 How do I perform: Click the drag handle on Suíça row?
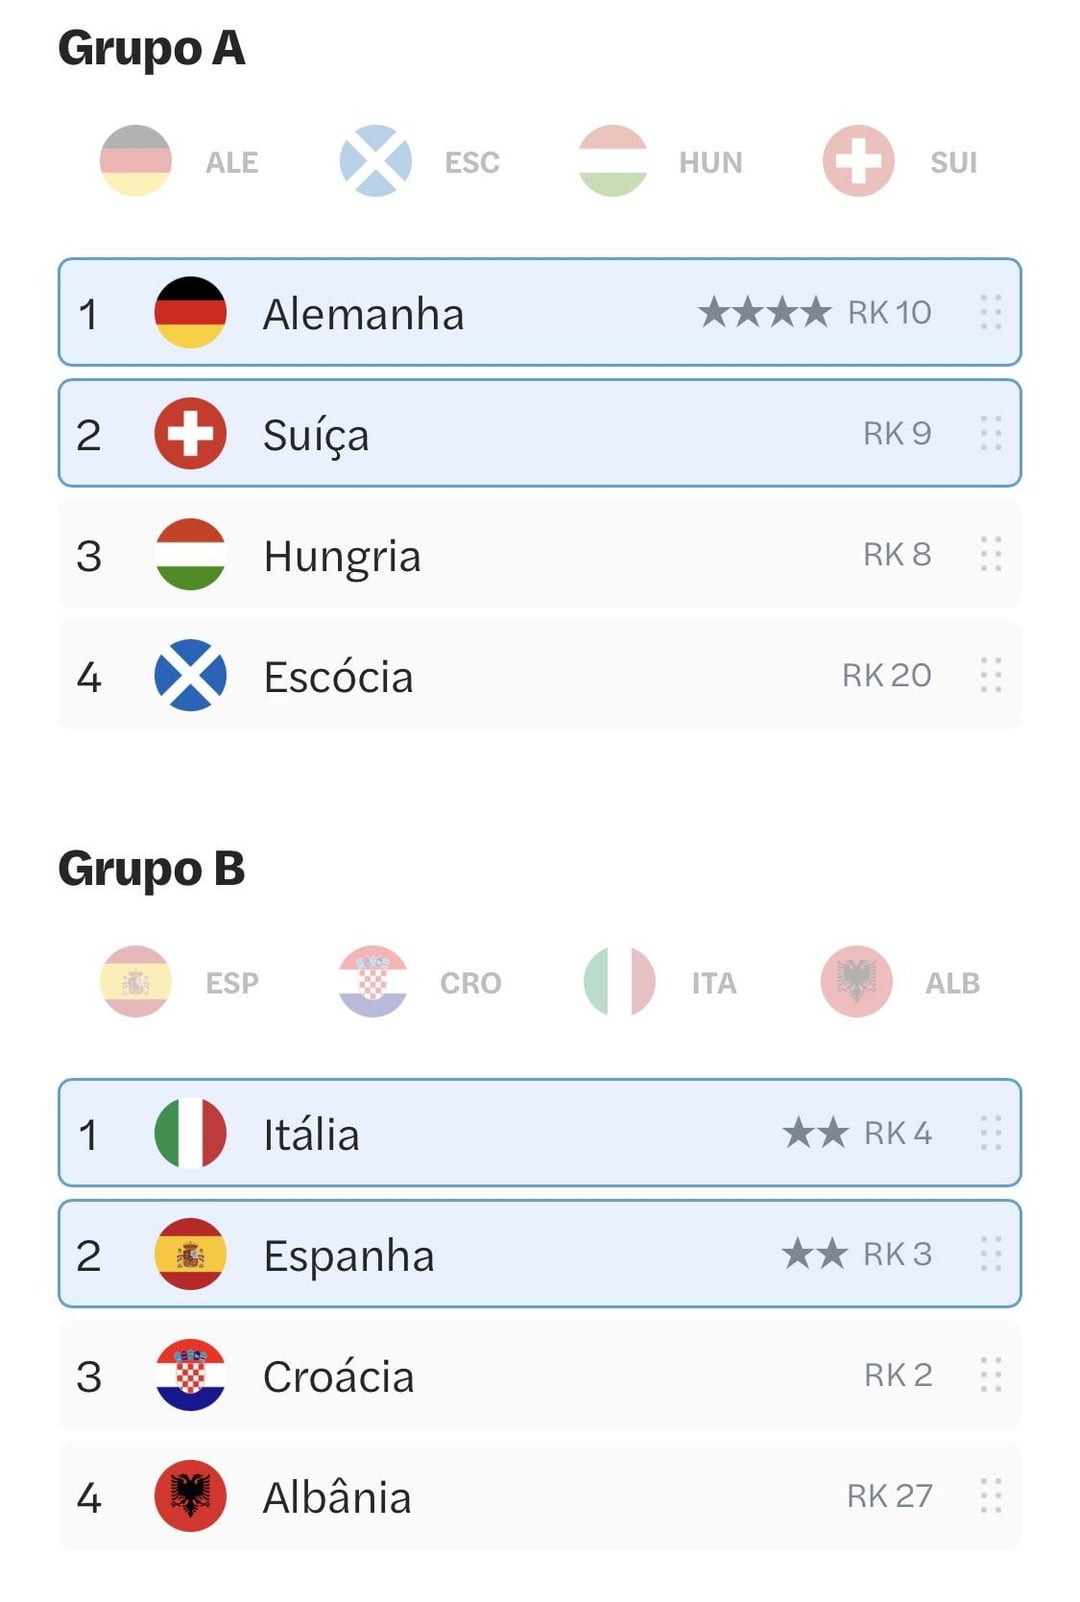point(991,434)
